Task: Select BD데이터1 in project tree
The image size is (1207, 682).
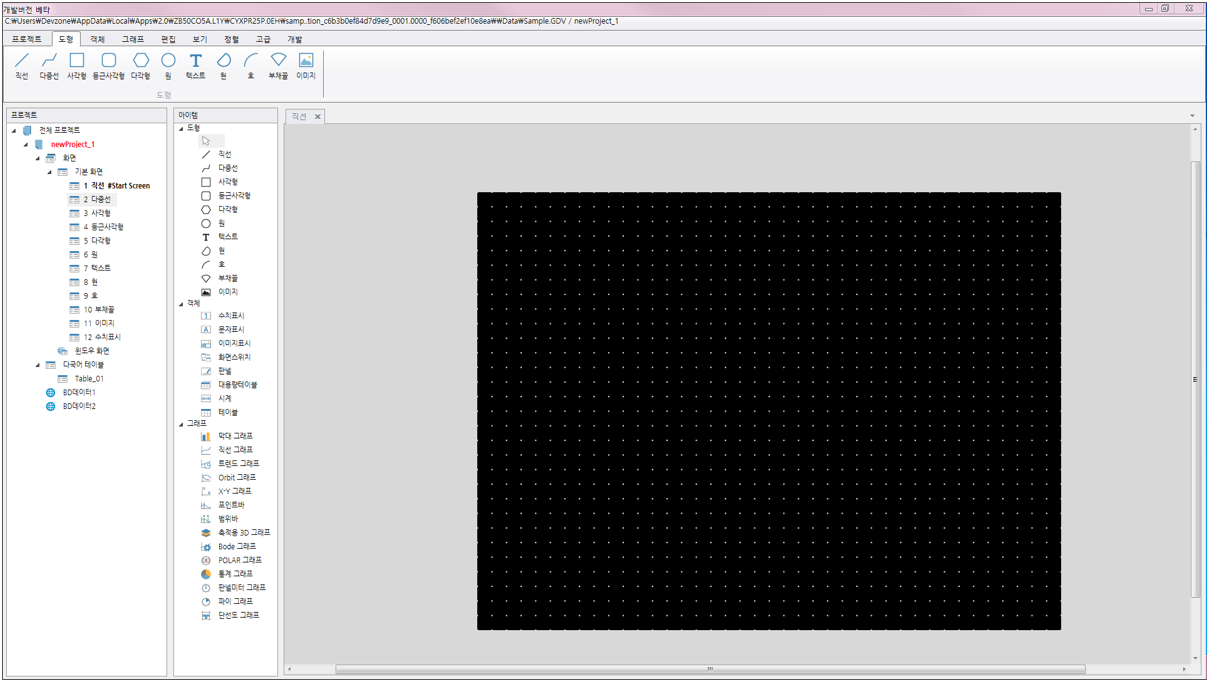Action: pos(71,393)
